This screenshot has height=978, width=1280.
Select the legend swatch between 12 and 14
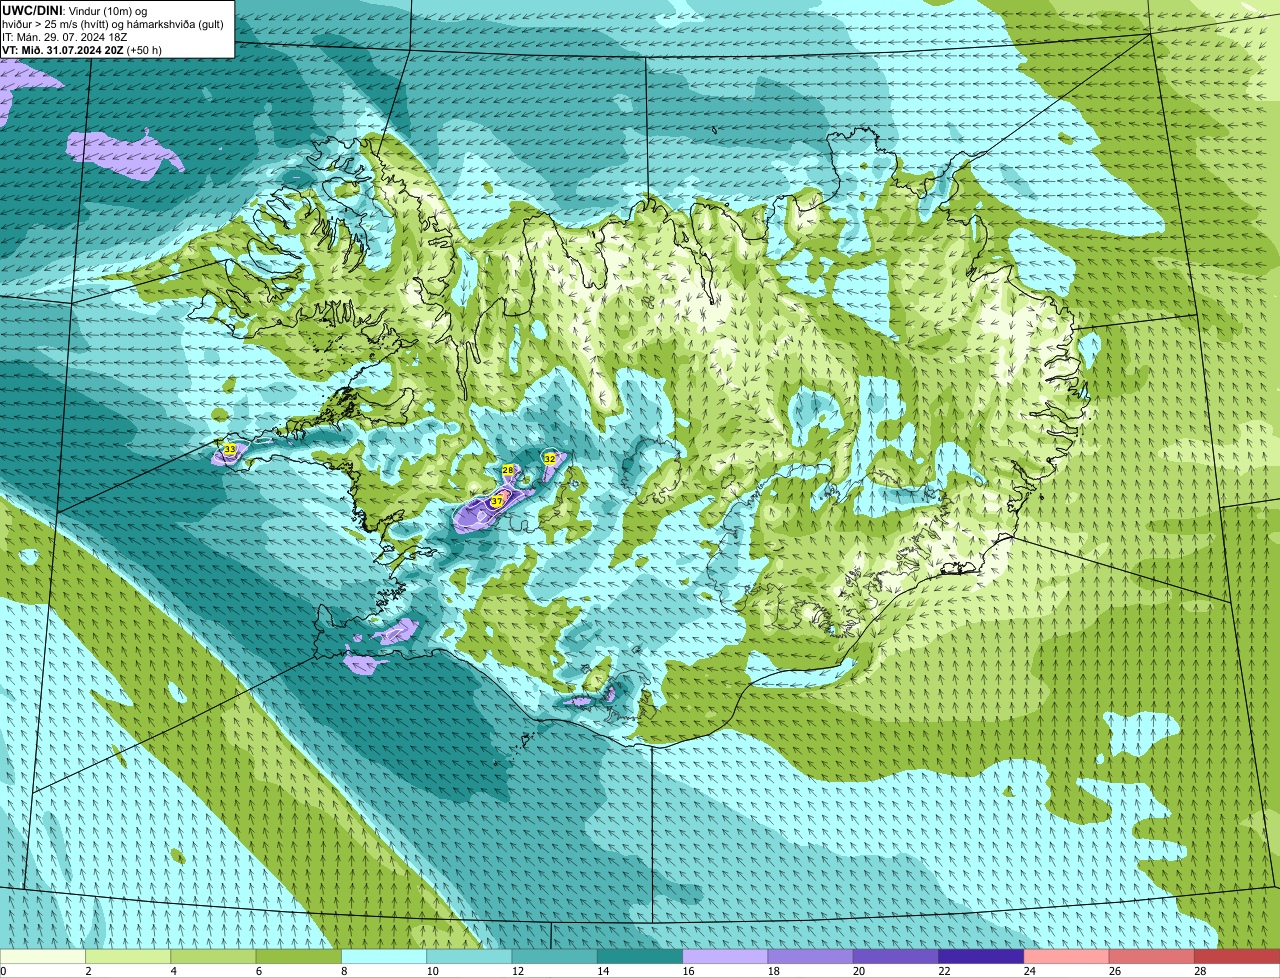click(555, 956)
